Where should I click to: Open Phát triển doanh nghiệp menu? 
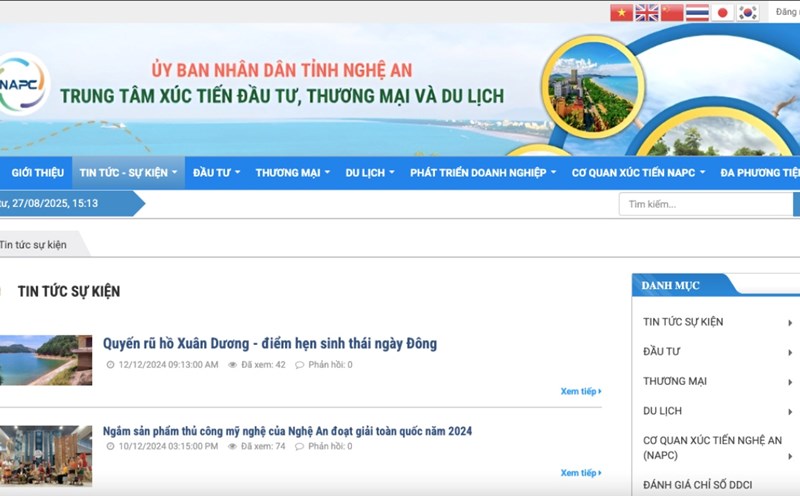click(483, 173)
